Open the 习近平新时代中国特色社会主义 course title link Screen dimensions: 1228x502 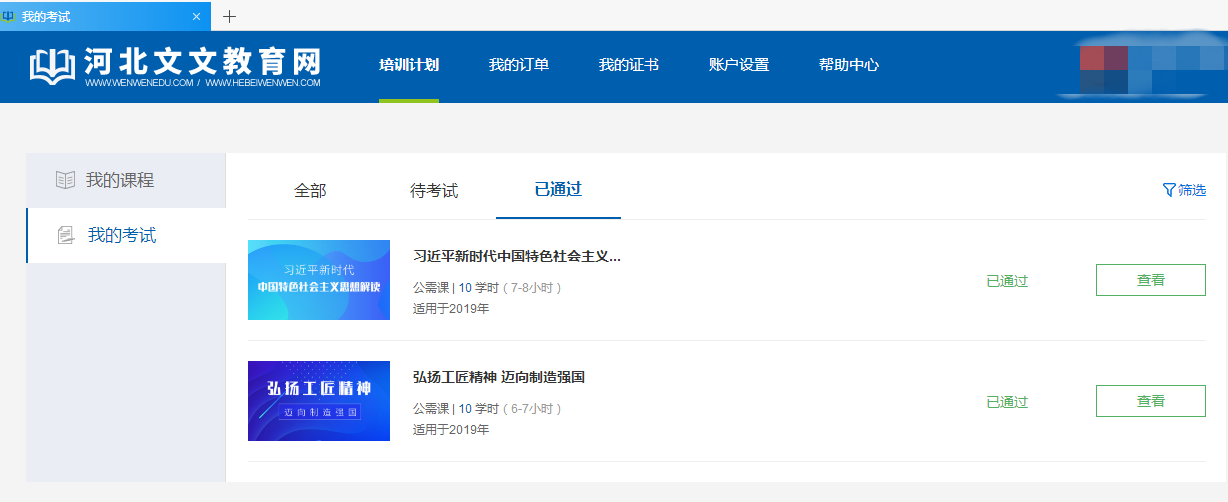point(516,256)
